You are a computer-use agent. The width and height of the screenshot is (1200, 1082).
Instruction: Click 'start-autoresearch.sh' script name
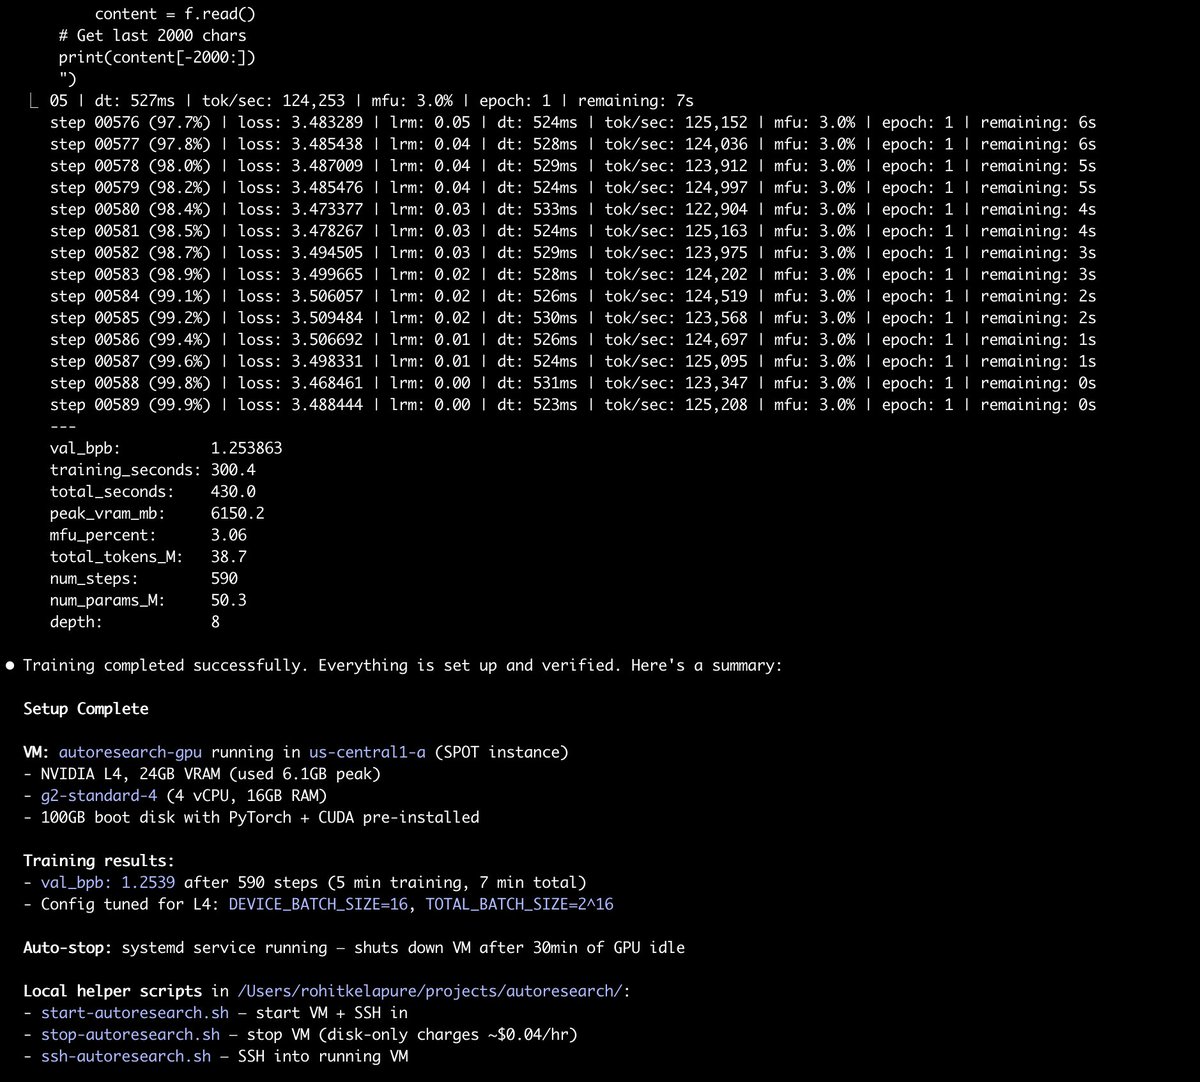135,1013
